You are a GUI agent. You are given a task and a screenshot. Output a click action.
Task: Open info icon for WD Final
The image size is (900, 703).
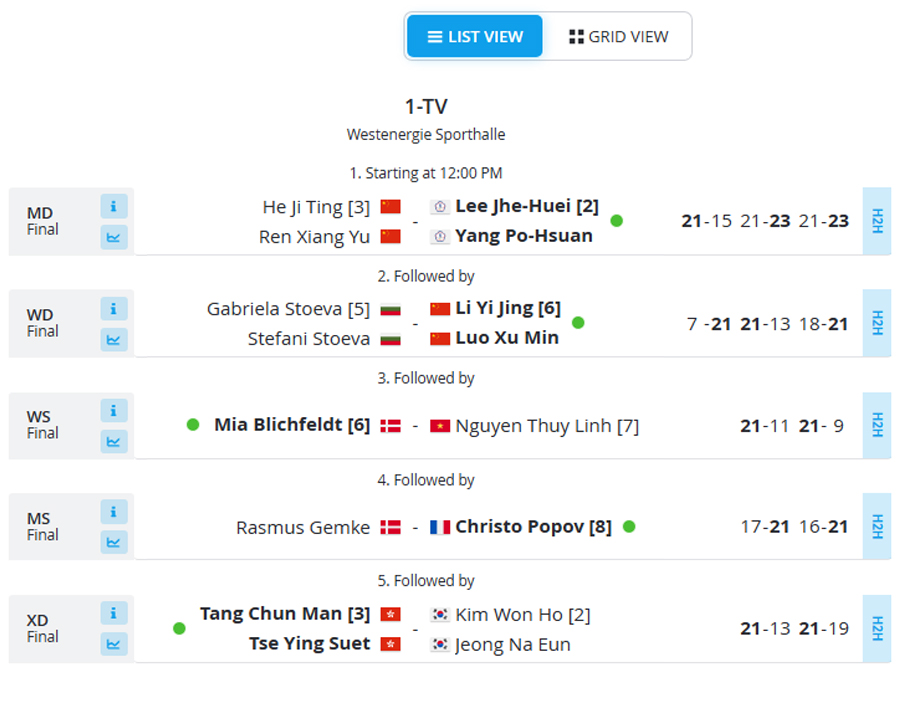pos(114,309)
